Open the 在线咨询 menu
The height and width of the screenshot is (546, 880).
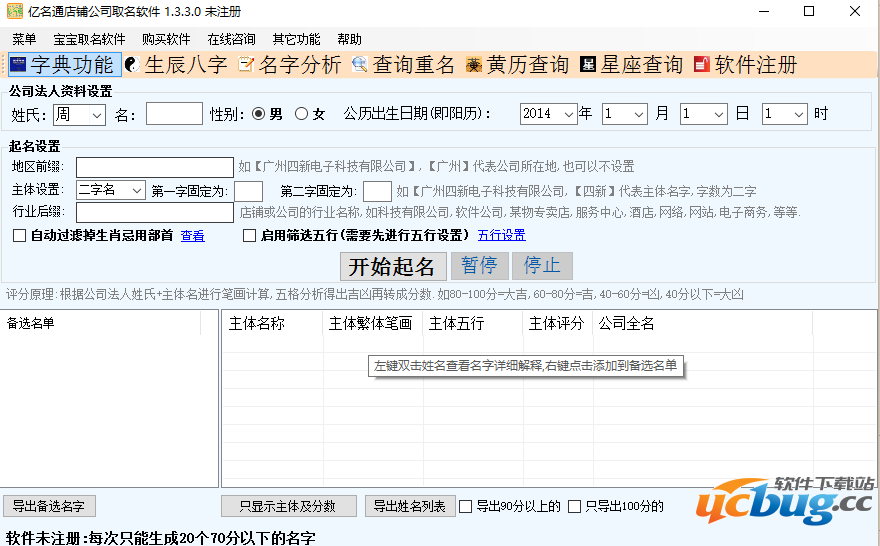click(x=231, y=39)
